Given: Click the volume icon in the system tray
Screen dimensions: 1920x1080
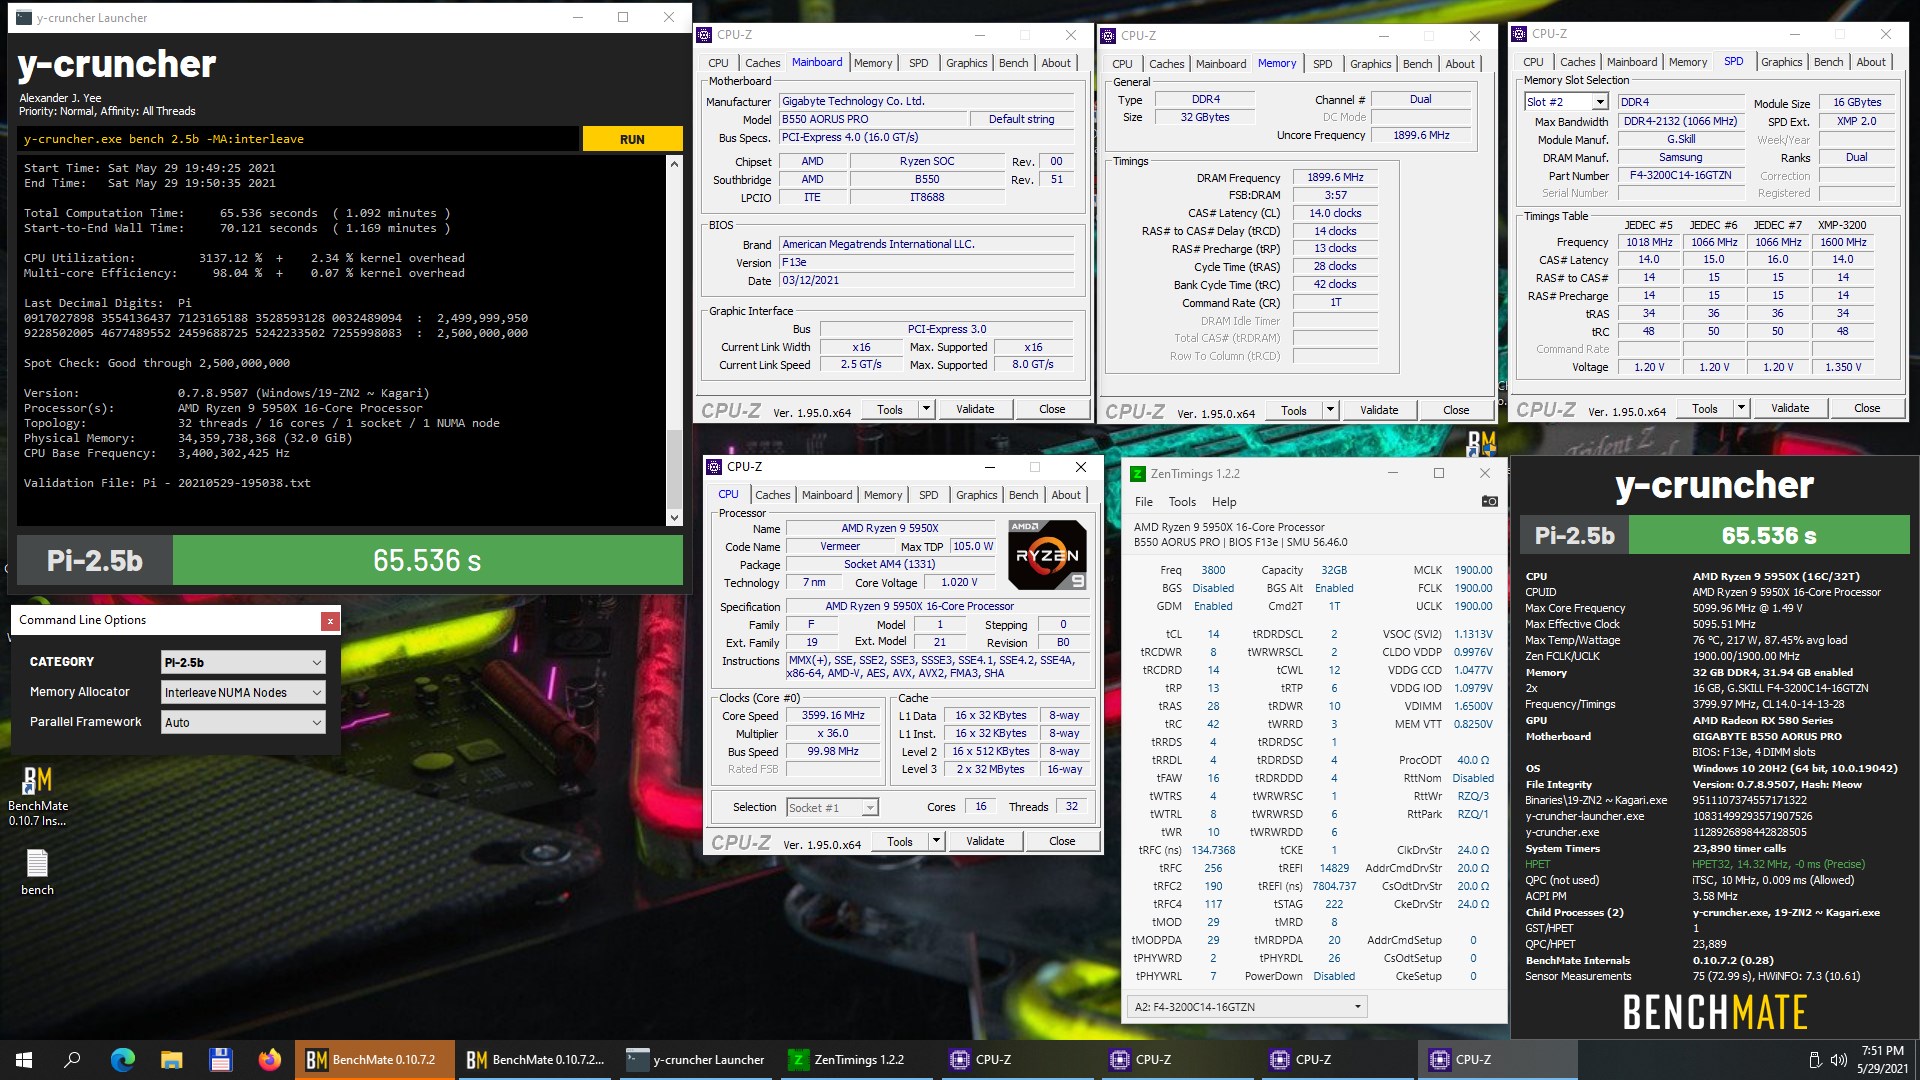Looking at the screenshot, I should (1840, 1059).
